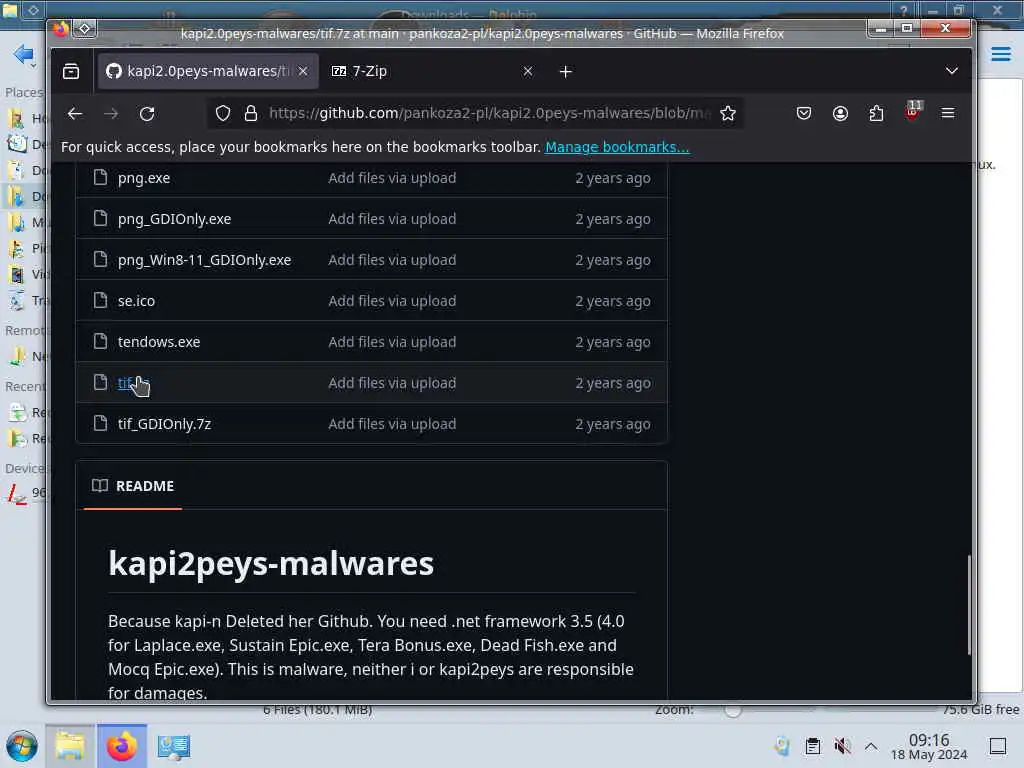Open file manager from taskbar
The height and width of the screenshot is (768, 1024).
[70, 746]
